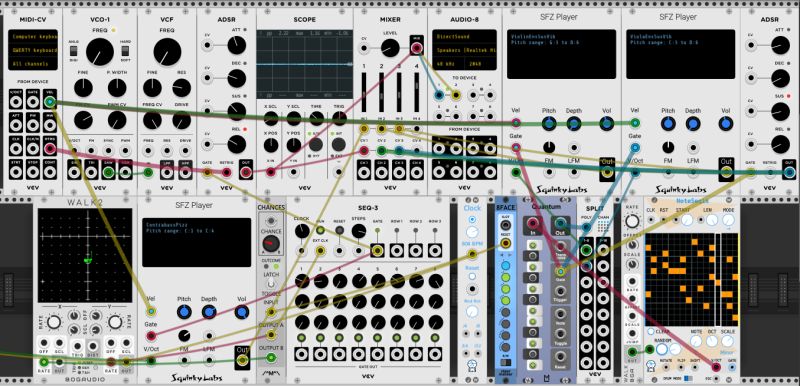
Task: Toggle the CHANCES LATCH/TOGGLE switch
Action: coord(271,284)
